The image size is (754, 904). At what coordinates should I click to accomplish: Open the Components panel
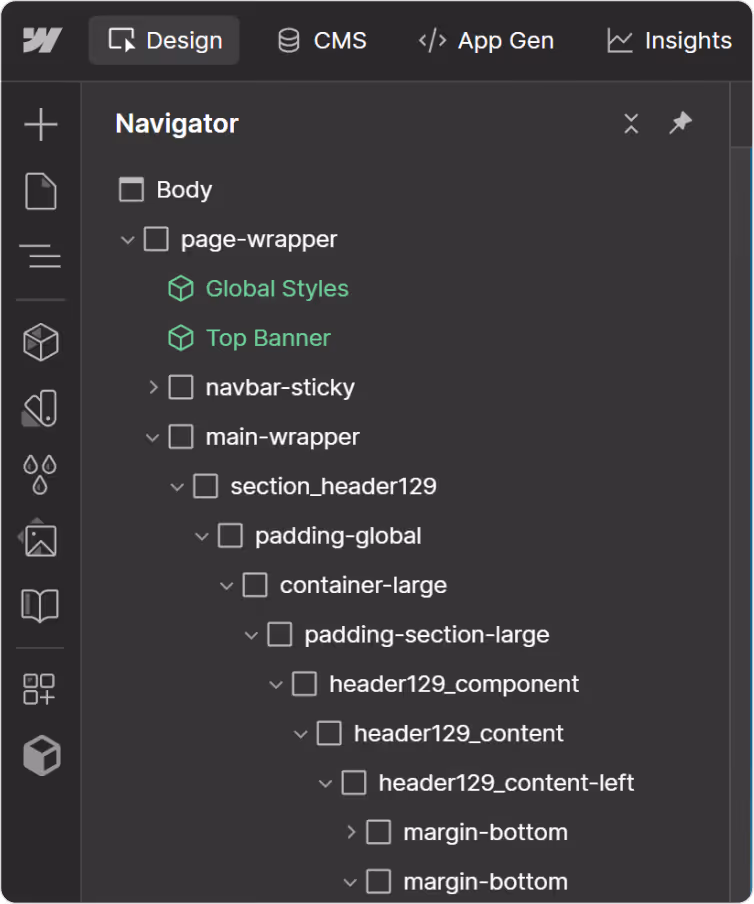click(40, 340)
